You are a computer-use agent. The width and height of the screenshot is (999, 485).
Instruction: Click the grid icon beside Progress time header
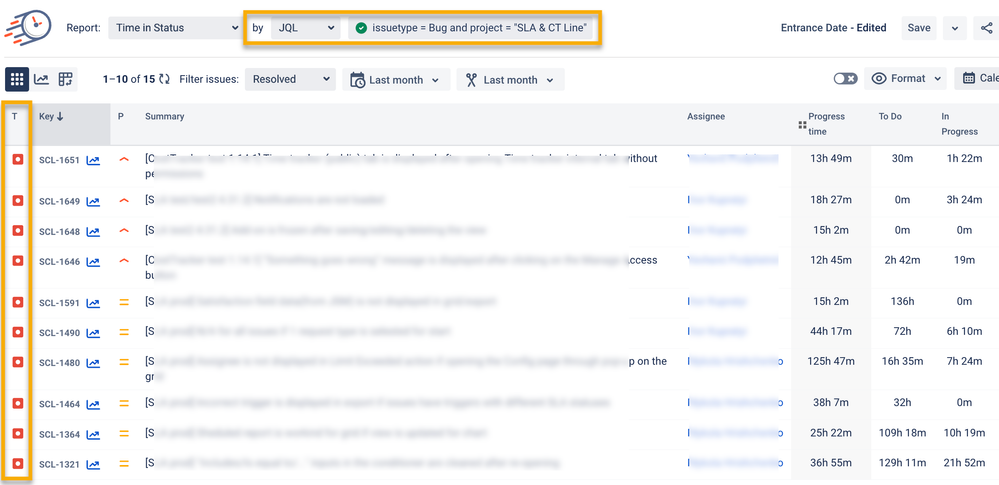tap(802, 126)
